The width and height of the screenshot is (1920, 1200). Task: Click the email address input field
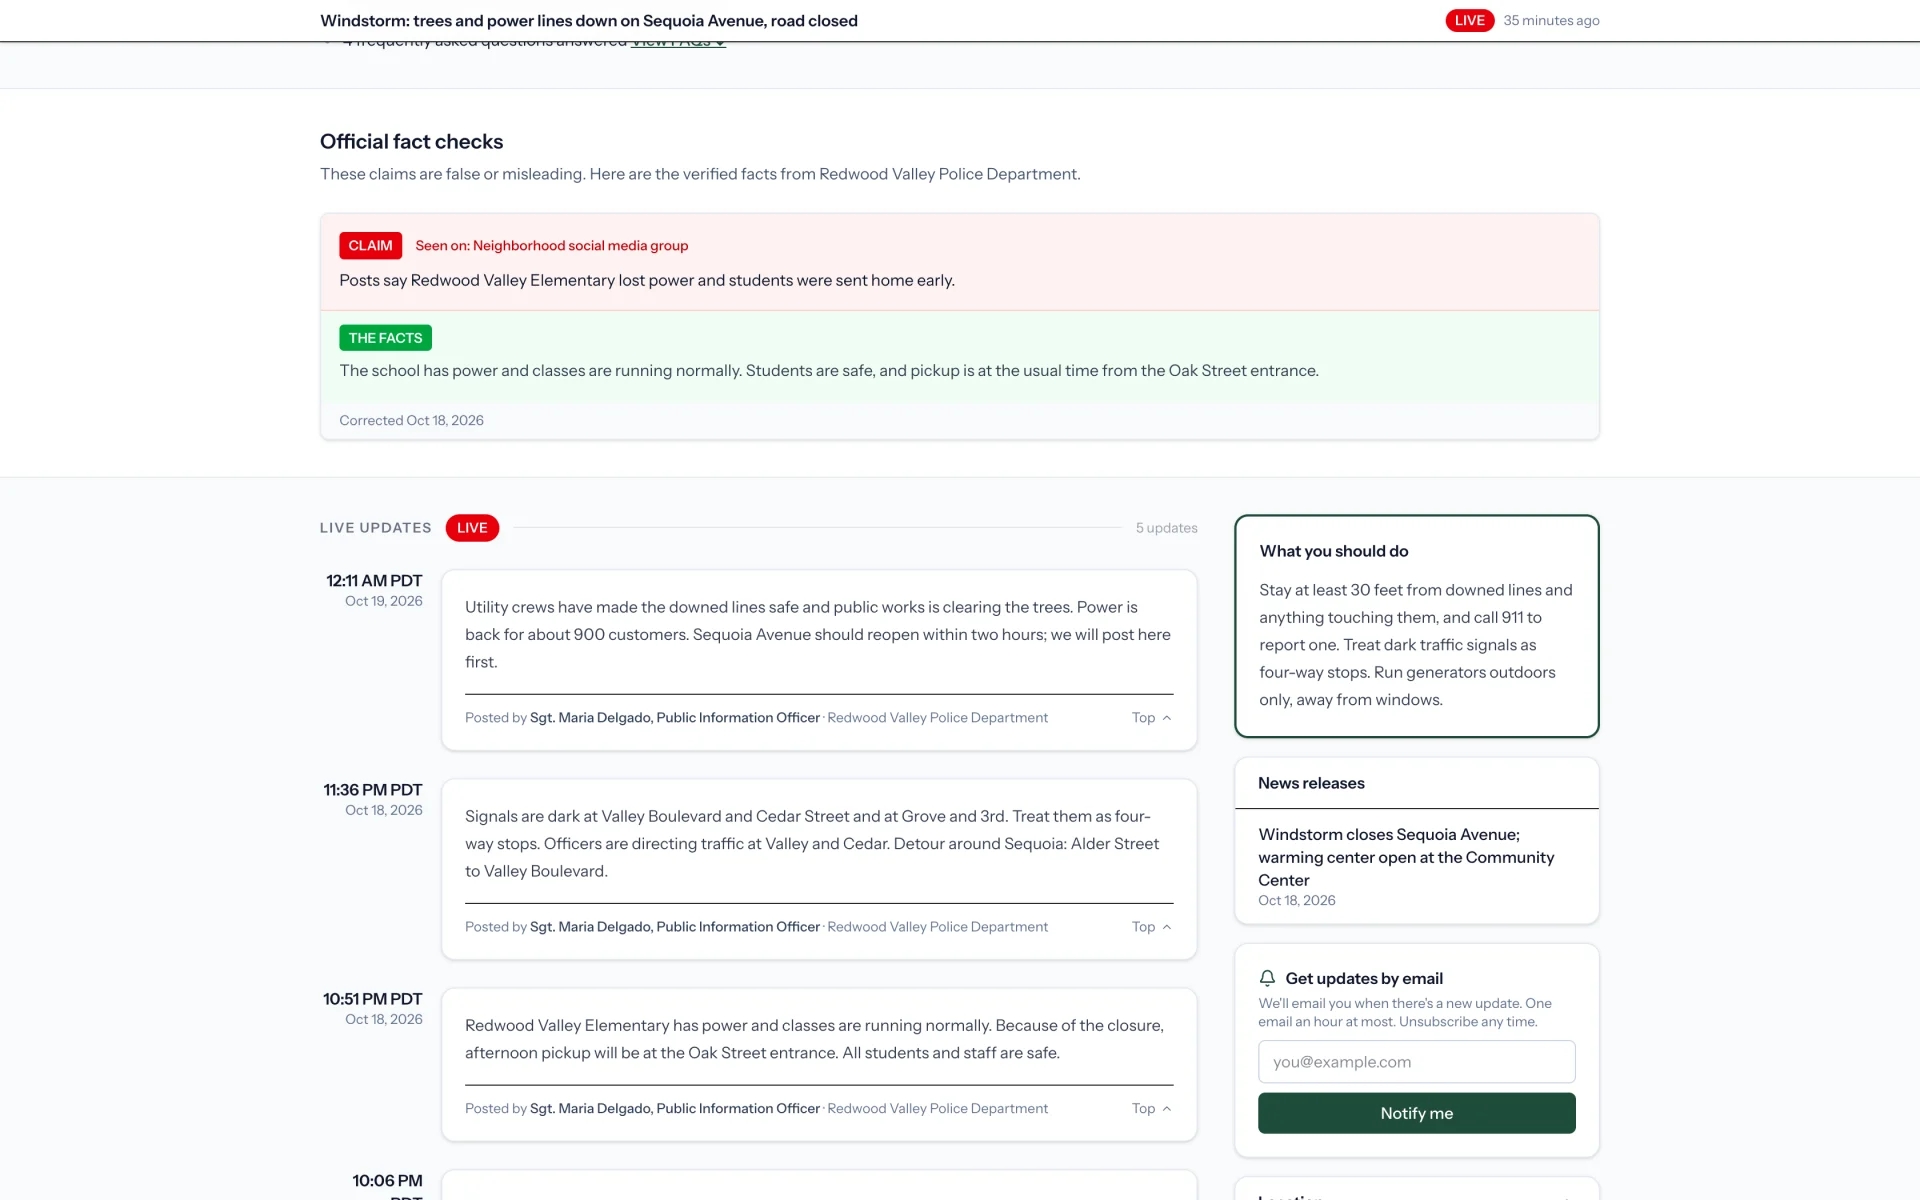pyautogui.click(x=1416, y=1062)
